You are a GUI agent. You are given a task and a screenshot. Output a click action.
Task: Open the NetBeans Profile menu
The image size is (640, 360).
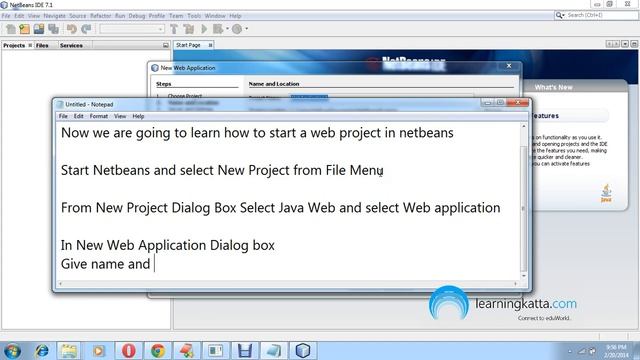[x=157, y=16]
